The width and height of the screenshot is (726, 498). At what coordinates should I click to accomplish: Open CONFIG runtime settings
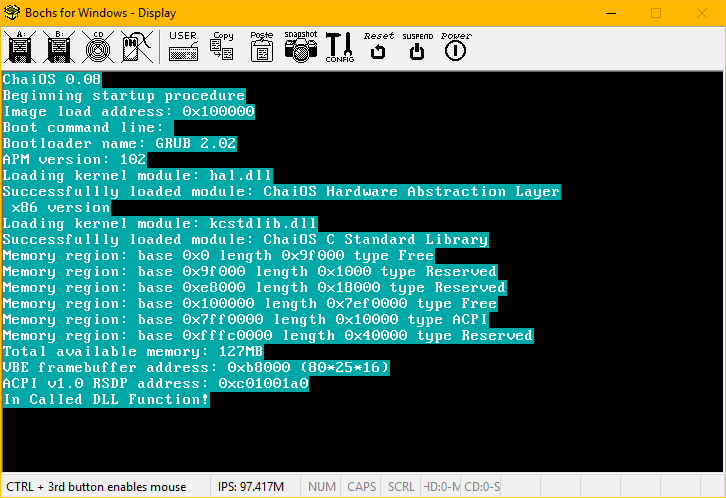[339, 47]
